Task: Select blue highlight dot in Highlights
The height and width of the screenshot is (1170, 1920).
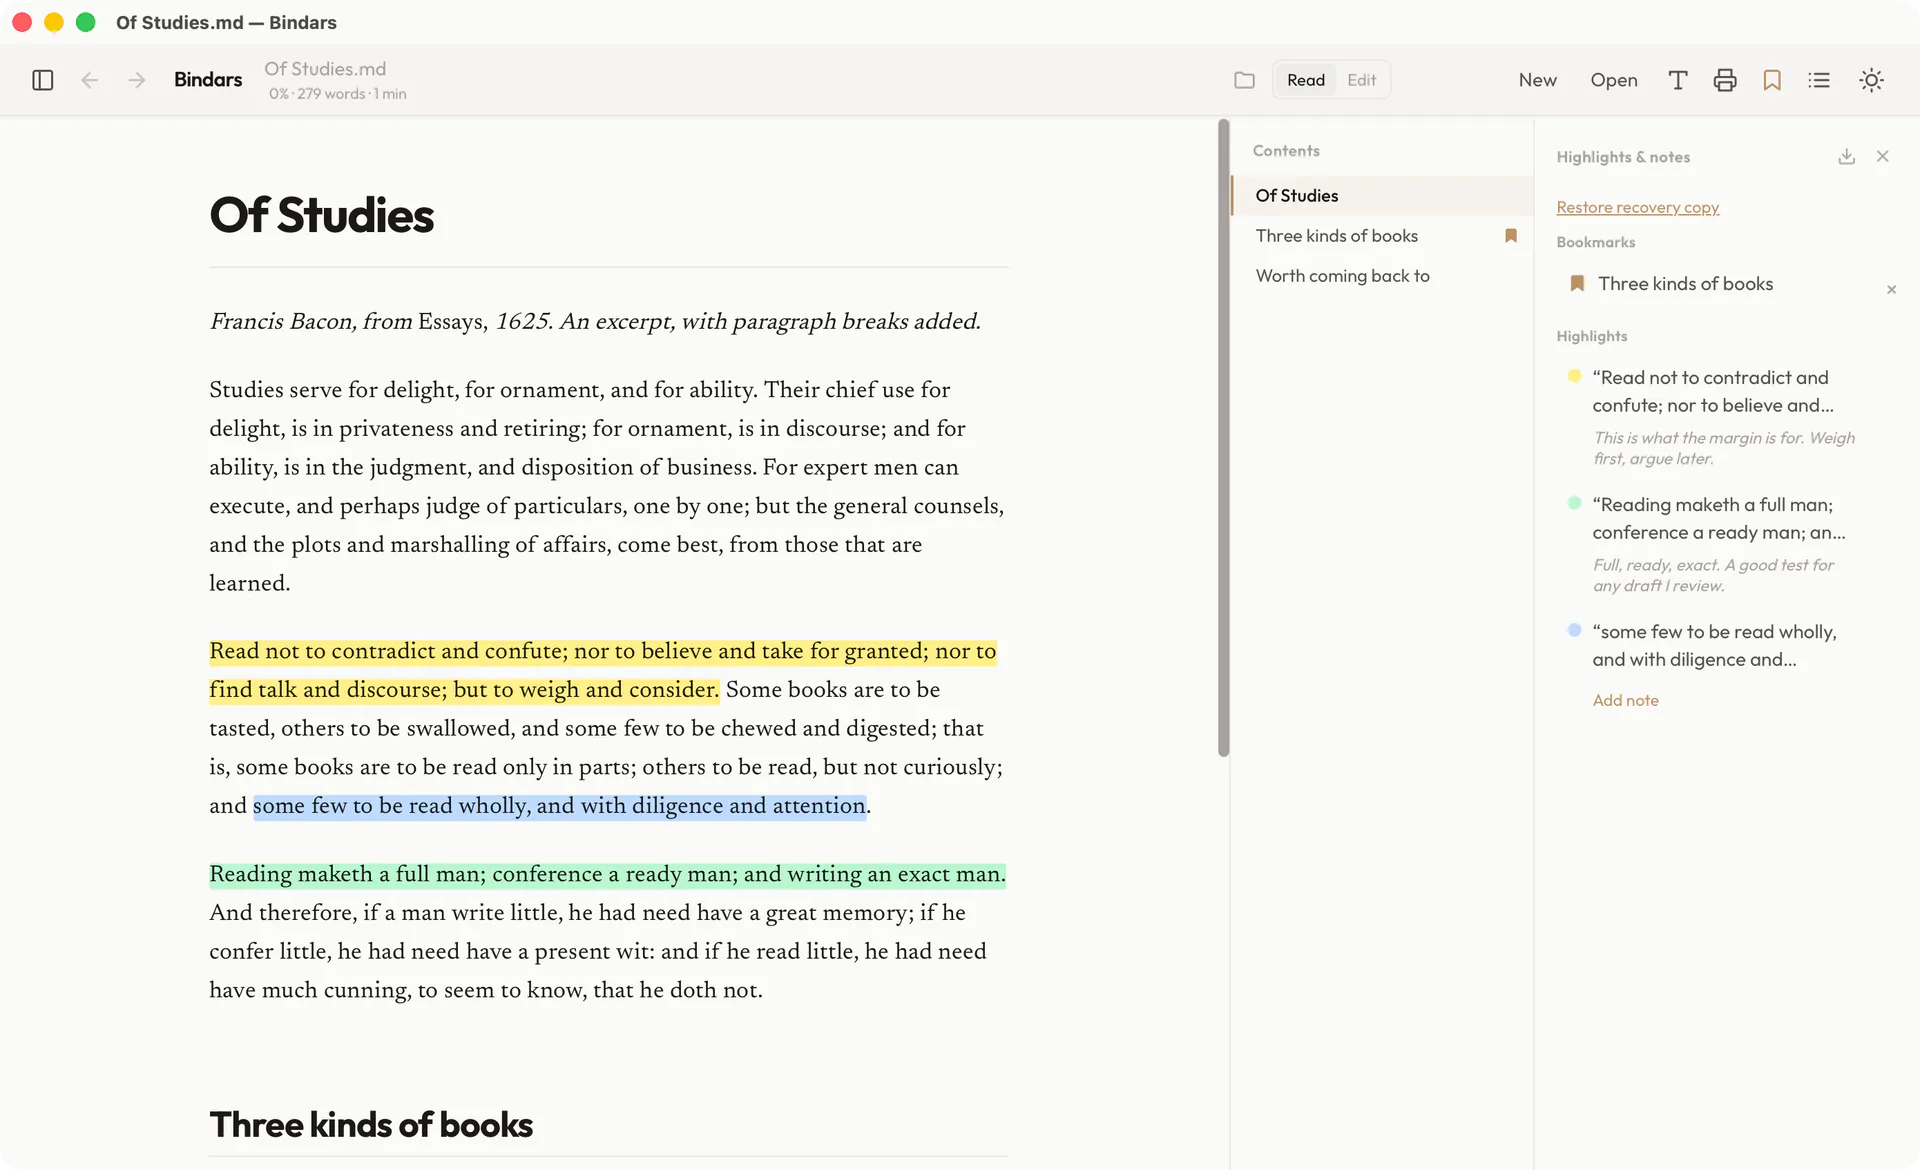Action: (1574, 630)
